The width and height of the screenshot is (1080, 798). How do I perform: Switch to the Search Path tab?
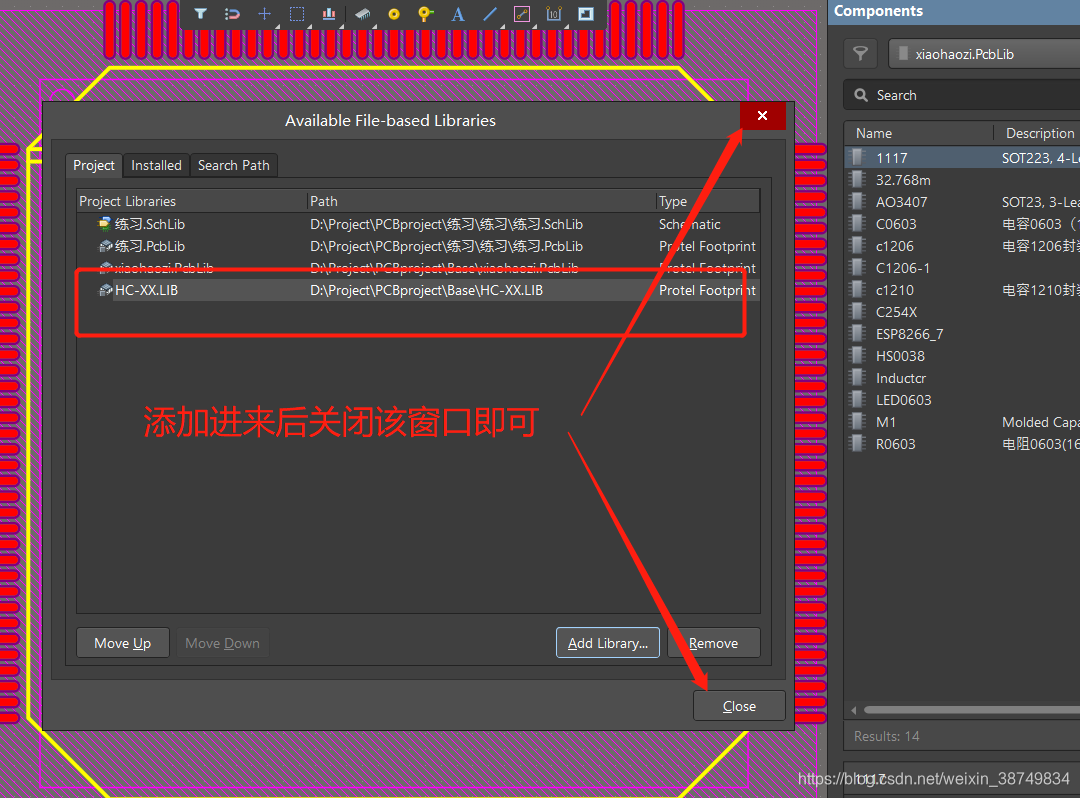pos(233,165)
